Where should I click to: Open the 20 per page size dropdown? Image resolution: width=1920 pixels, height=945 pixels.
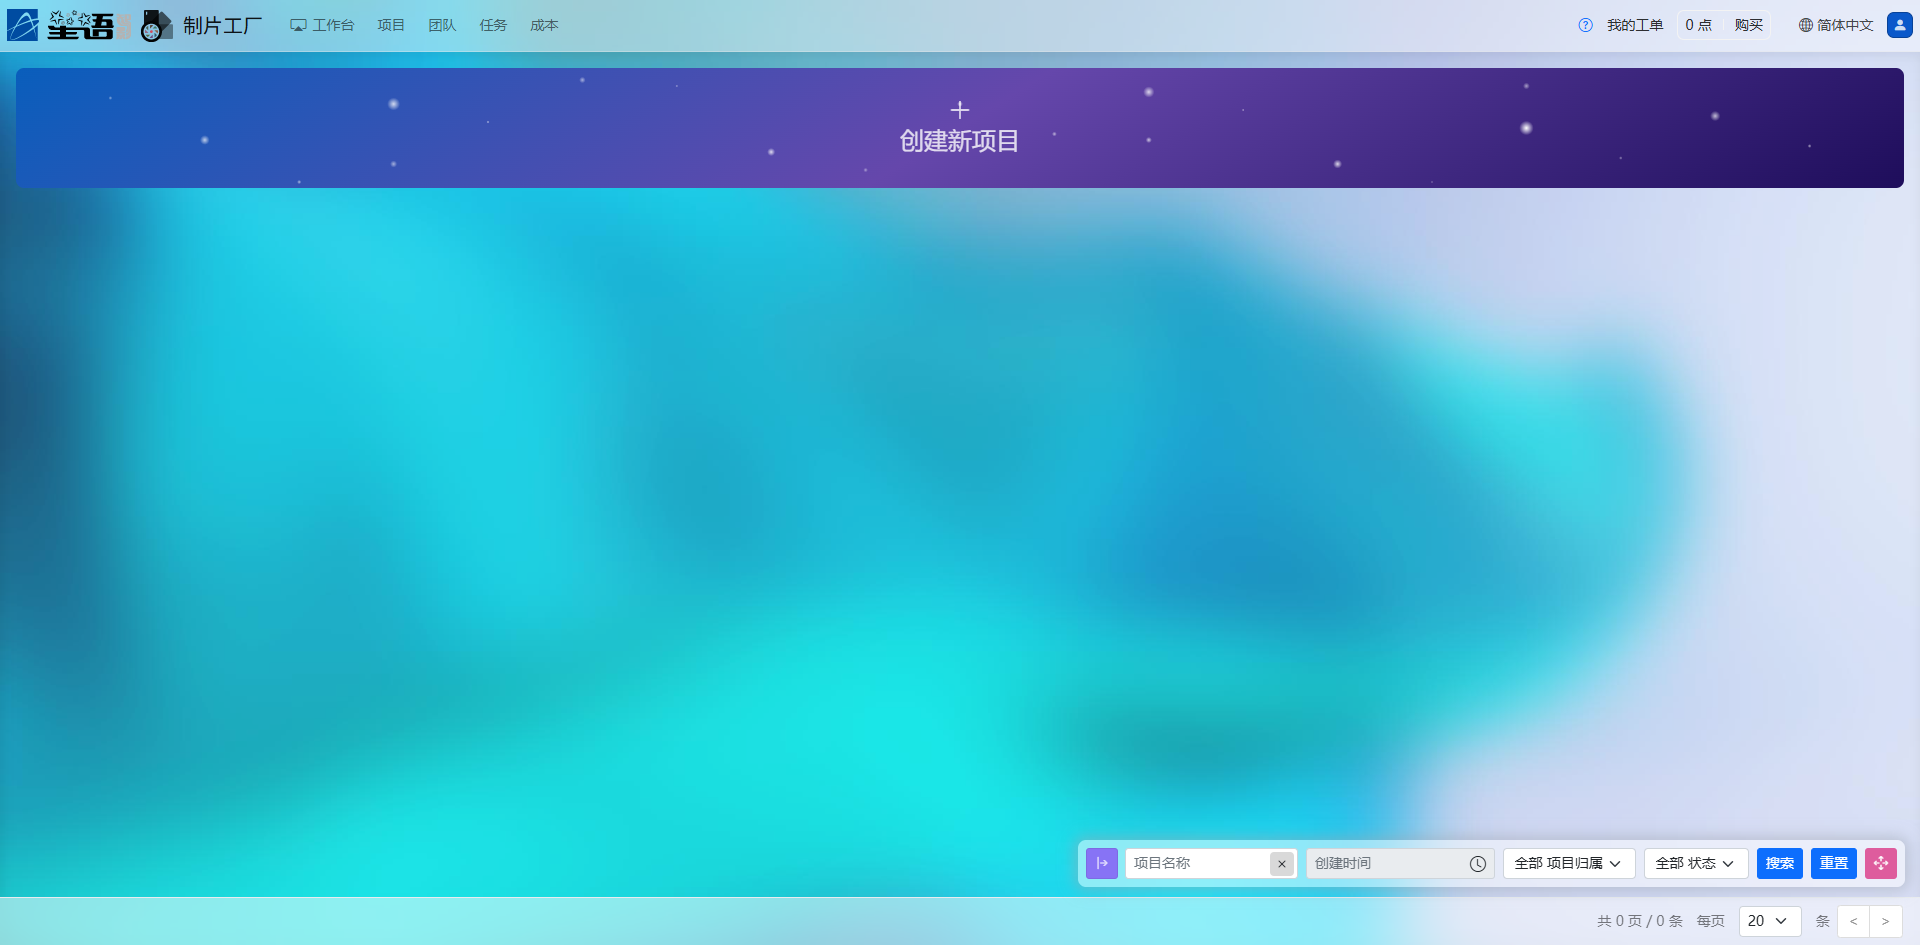click(x=1768, y=921)
